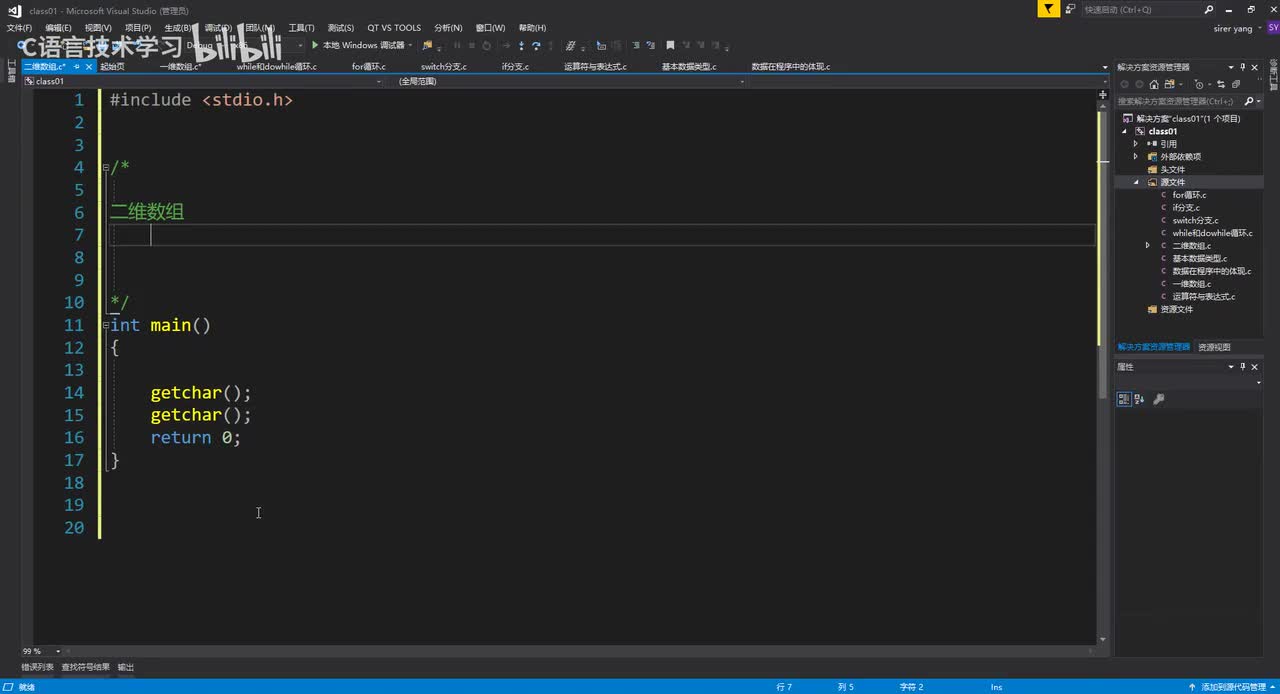Click the SY account avatar
The image size is (1280, 694).
pyautogui.click(x=1273, y=28)
